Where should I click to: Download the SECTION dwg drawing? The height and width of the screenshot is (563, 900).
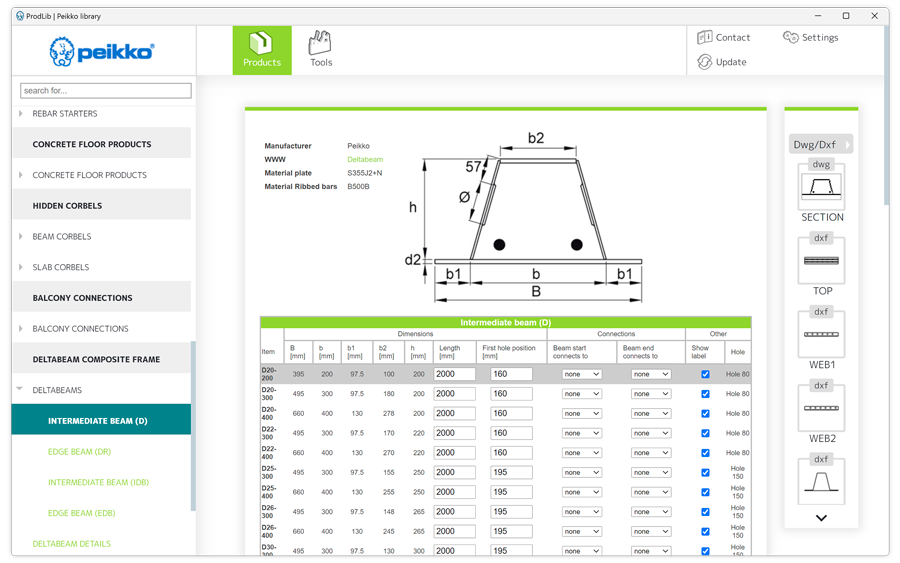click(x=821, y=185)
